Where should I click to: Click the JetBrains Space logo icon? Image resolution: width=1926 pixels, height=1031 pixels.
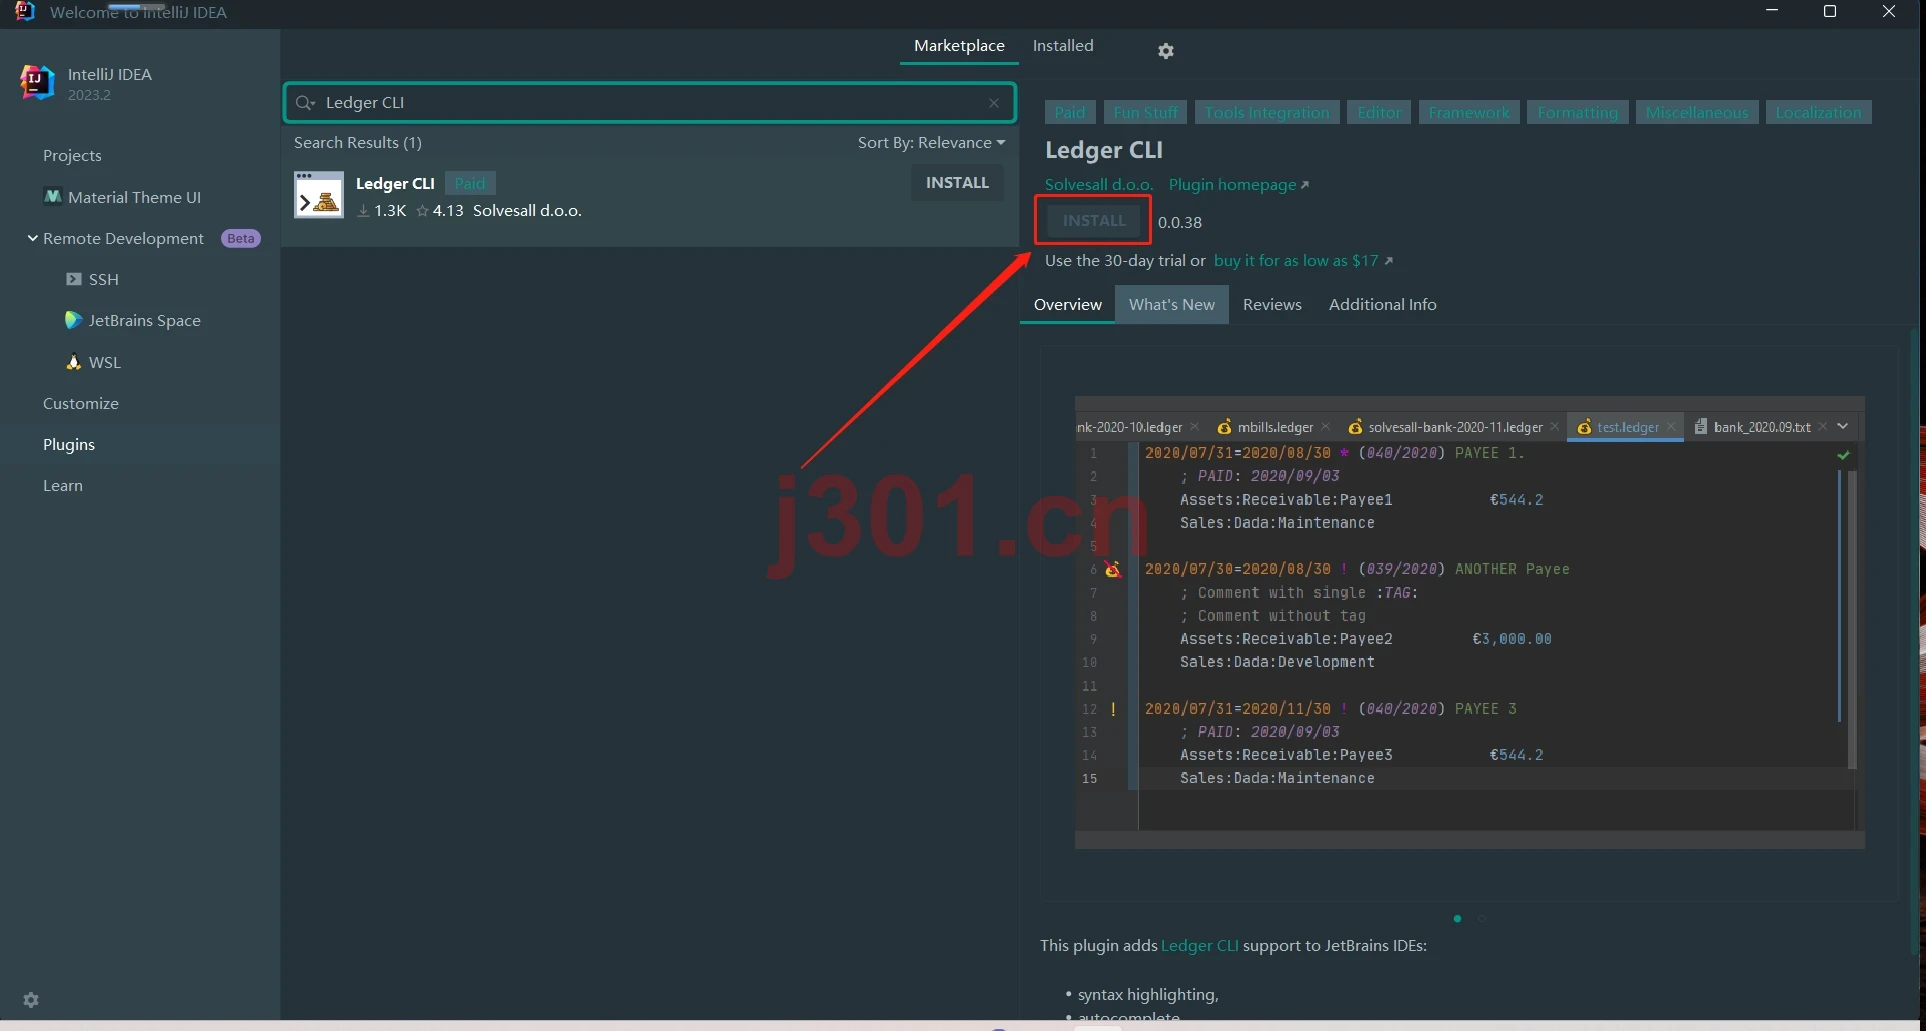click(x=73, y=320)
